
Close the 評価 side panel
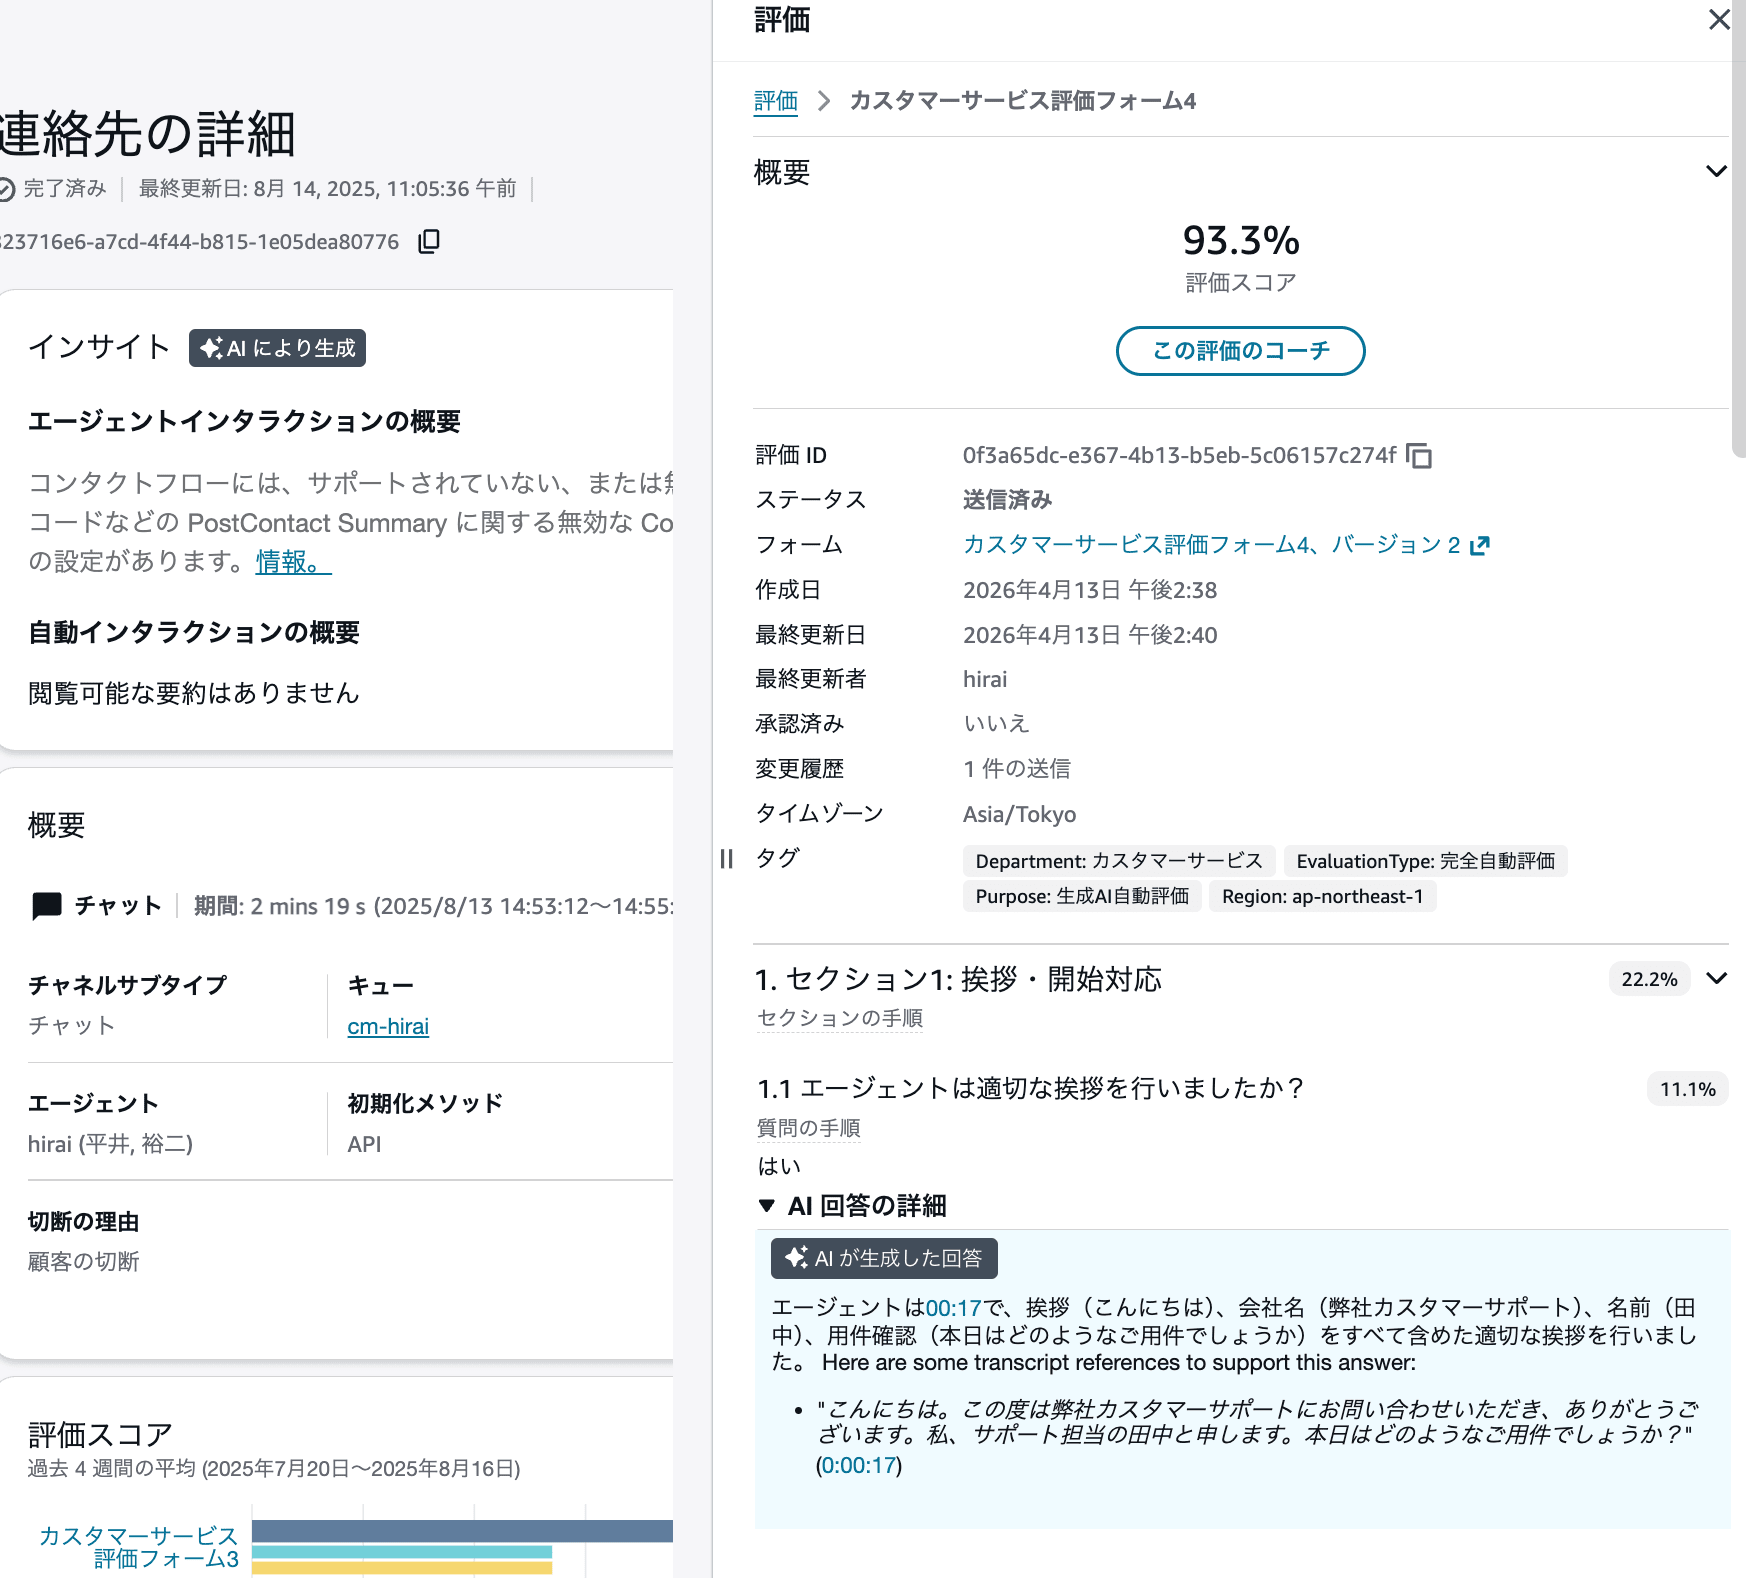tap(1718, 20)
